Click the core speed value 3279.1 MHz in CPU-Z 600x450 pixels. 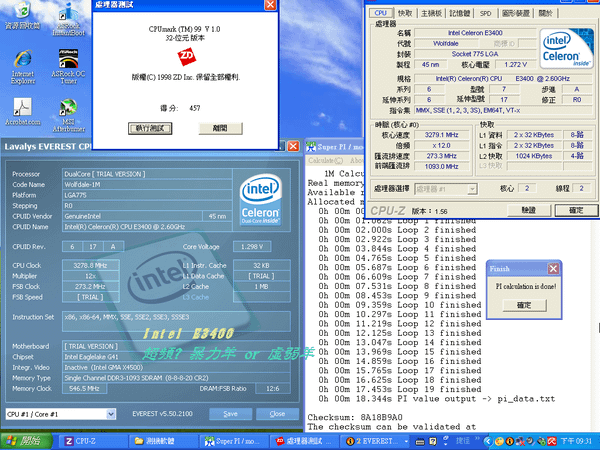[x=442, y=135]
